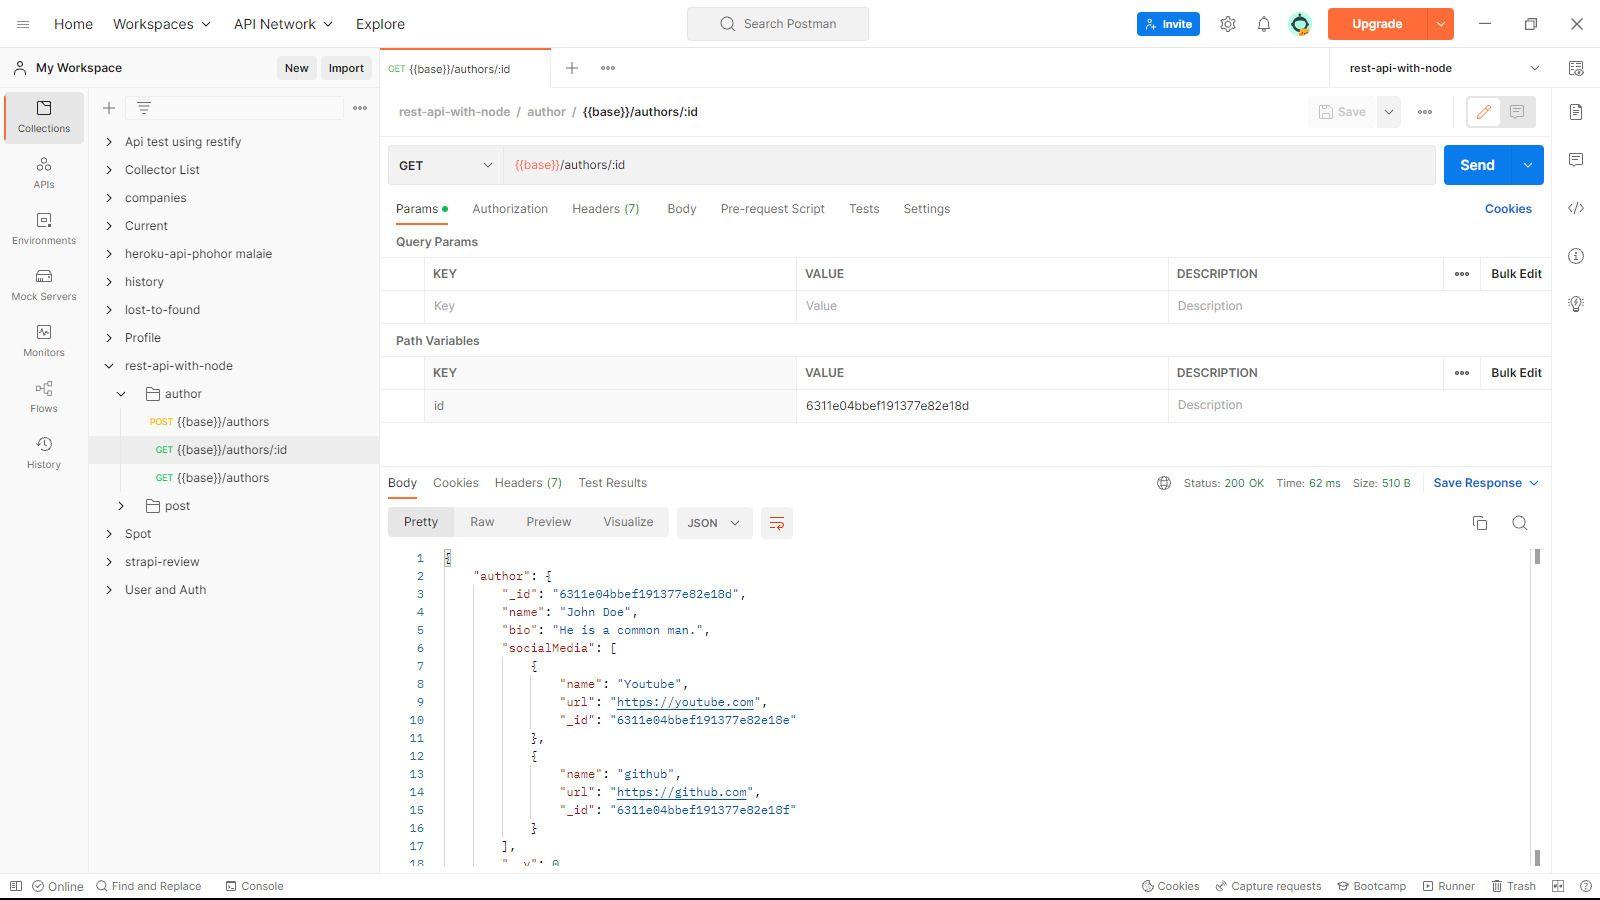Switch to the Visualize view
This screenshot has width=1600, height=900.
click(x=628, y=522)
